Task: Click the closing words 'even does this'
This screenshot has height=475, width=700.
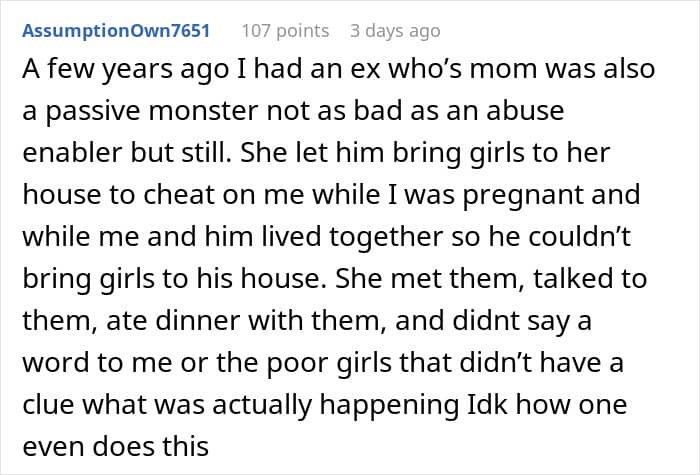Action: tap(116, 446)
